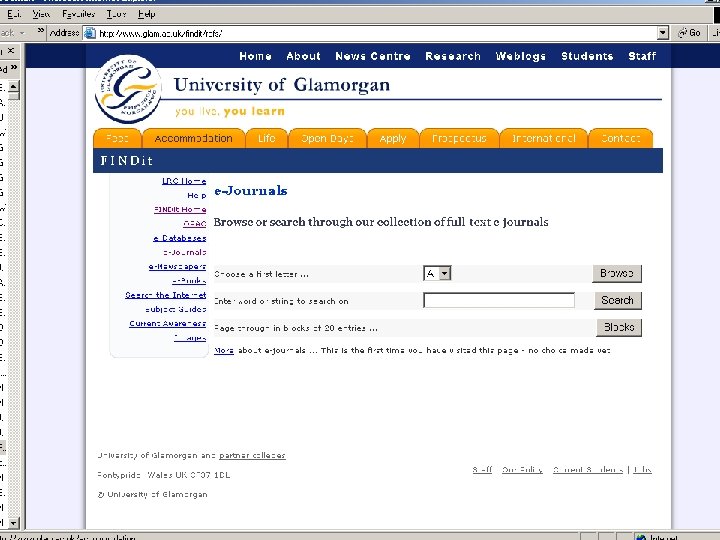
Task: Open the address bar history dropdown
Action: 663,33
